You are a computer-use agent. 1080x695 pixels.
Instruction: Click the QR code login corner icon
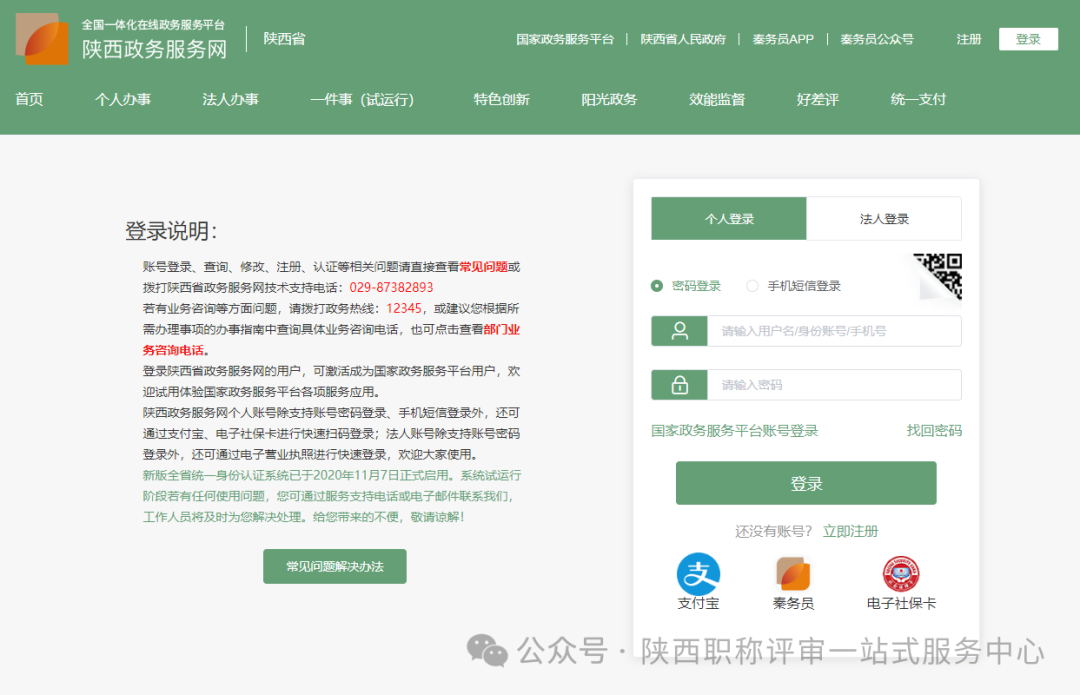pos(939,276)
